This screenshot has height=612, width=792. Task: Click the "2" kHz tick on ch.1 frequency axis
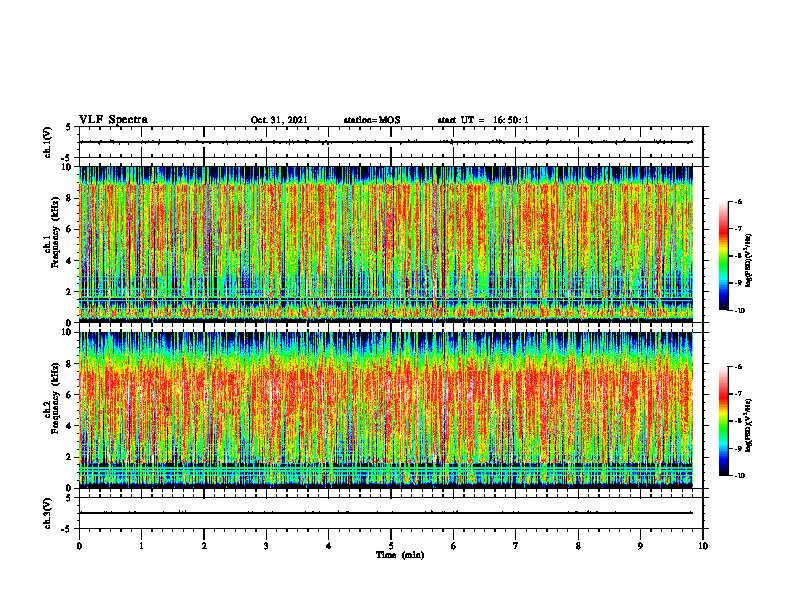click(x=70, y=291)
